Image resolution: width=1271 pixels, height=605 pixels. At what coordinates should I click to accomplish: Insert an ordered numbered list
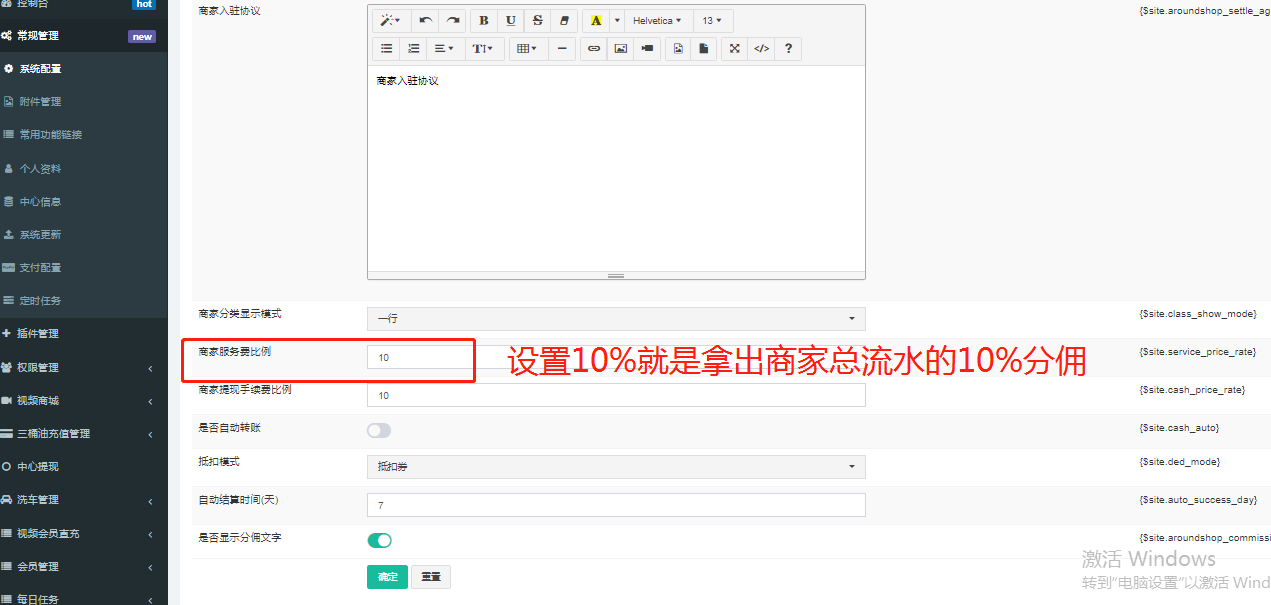[x=413, y=48]
